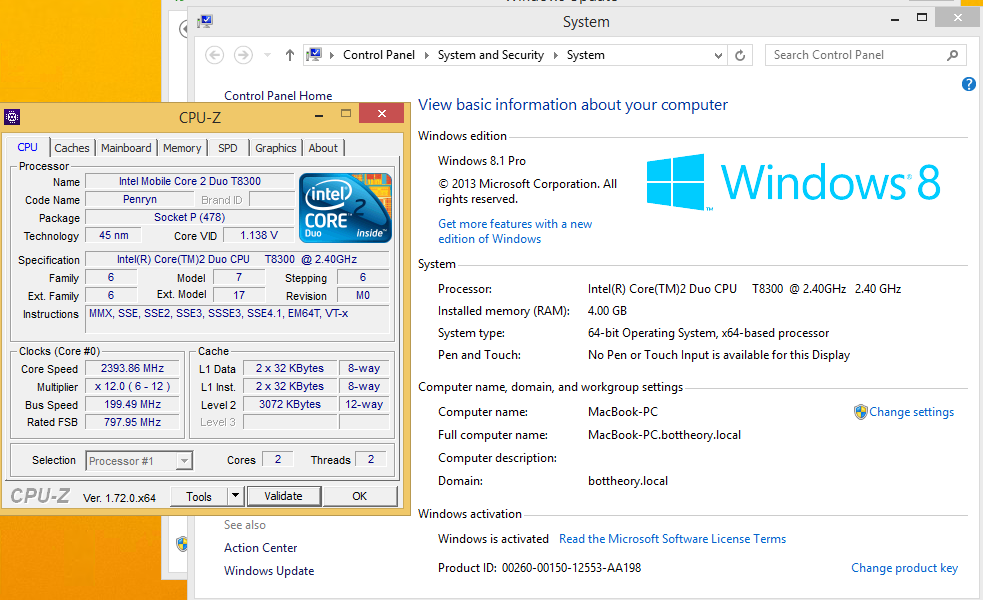
Task: Click the Windows 8.1 Pro edition text
Action: pyautogui.click(x=481, y=161)
